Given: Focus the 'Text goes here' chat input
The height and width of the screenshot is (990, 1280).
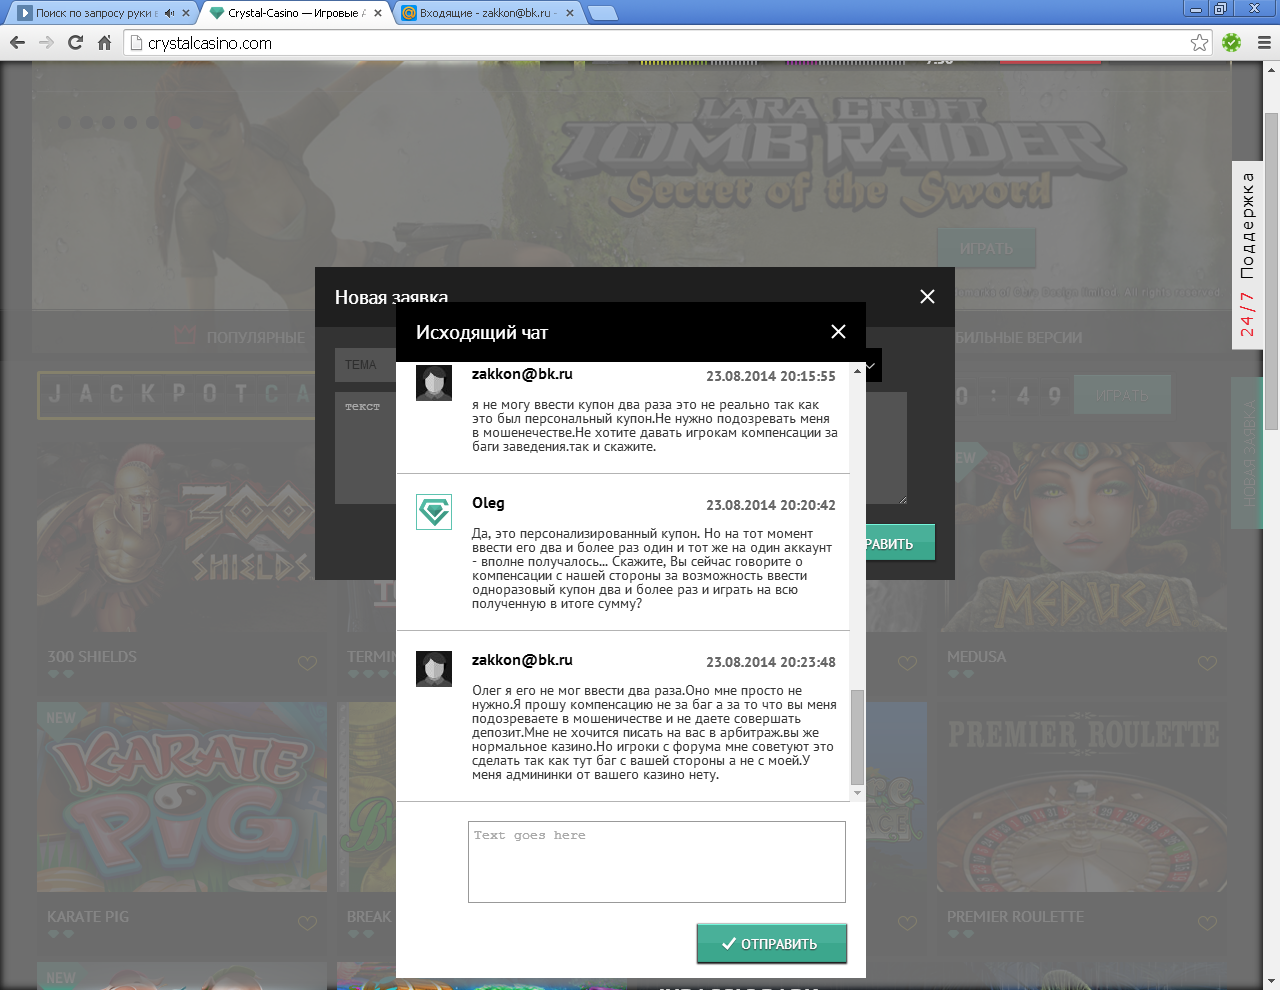Looking at the screenshot, I should pos(657,862).
